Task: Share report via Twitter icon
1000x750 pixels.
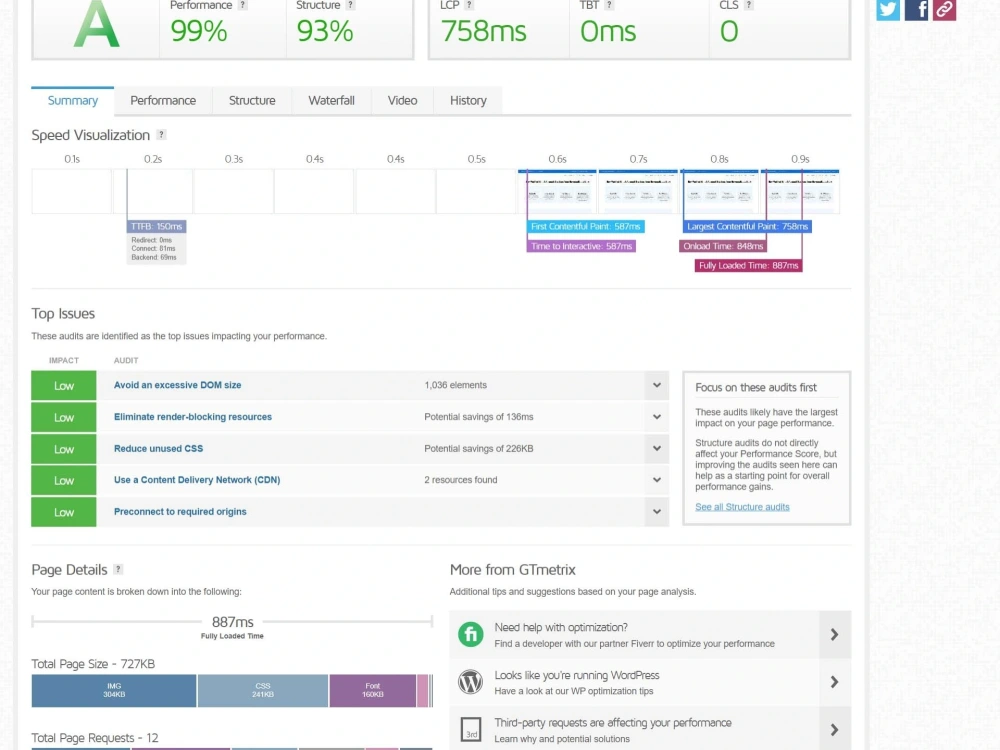Action: click(888, 10)
